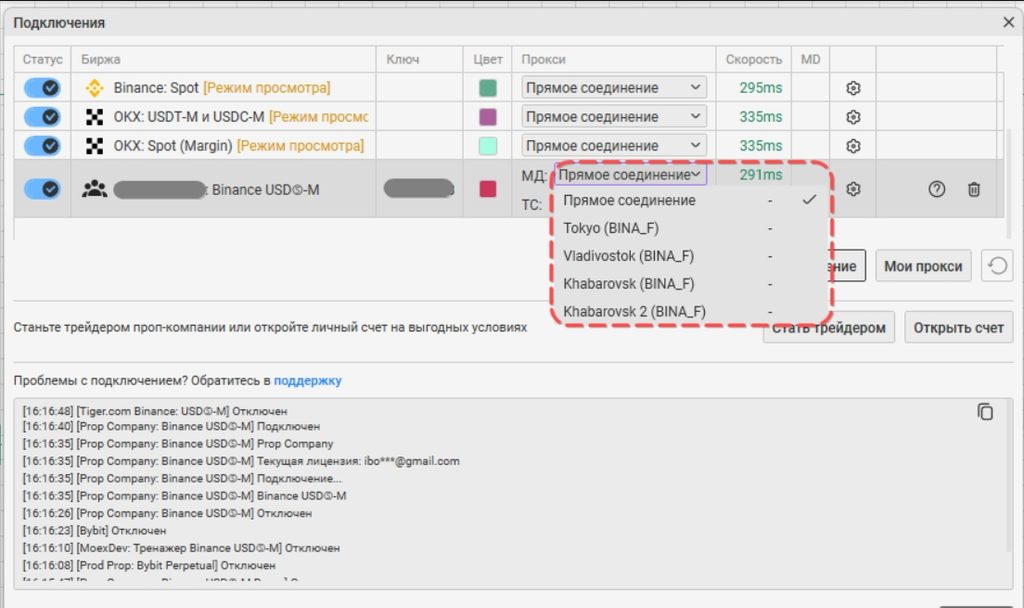Click the Биржа column header
1024x608 pixels.
tap(101, 59)
